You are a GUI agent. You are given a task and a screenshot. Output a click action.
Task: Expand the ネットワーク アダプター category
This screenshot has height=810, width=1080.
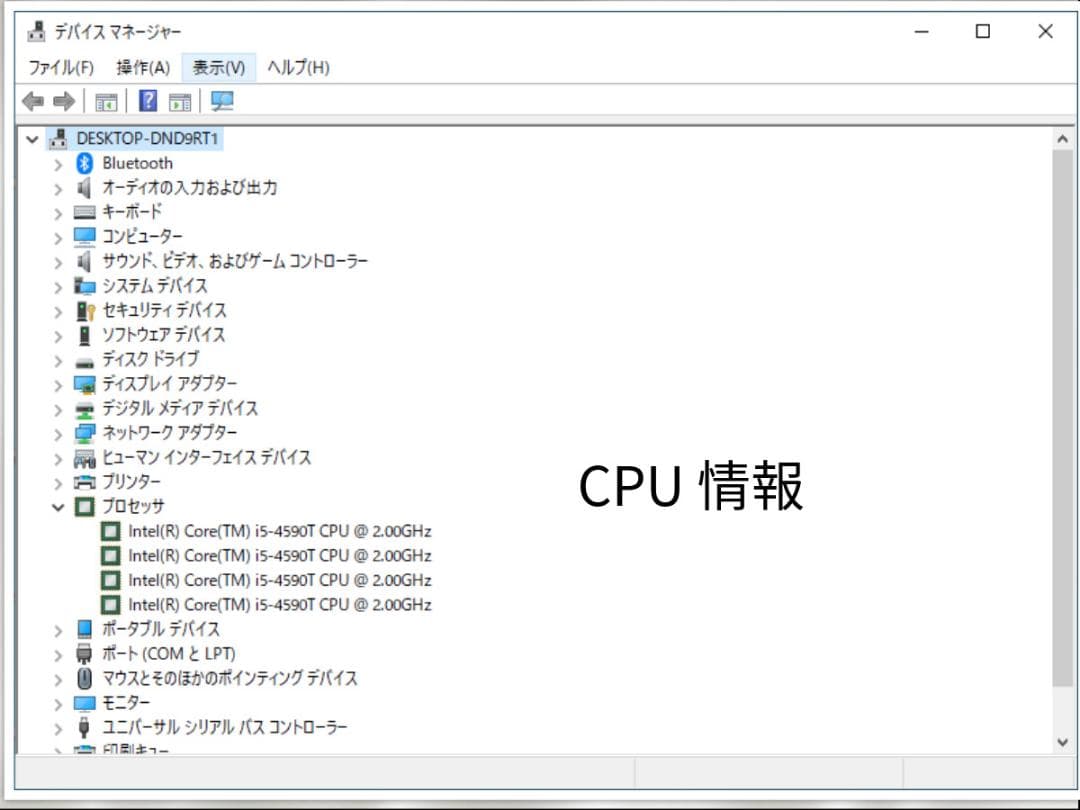(58, 432)
